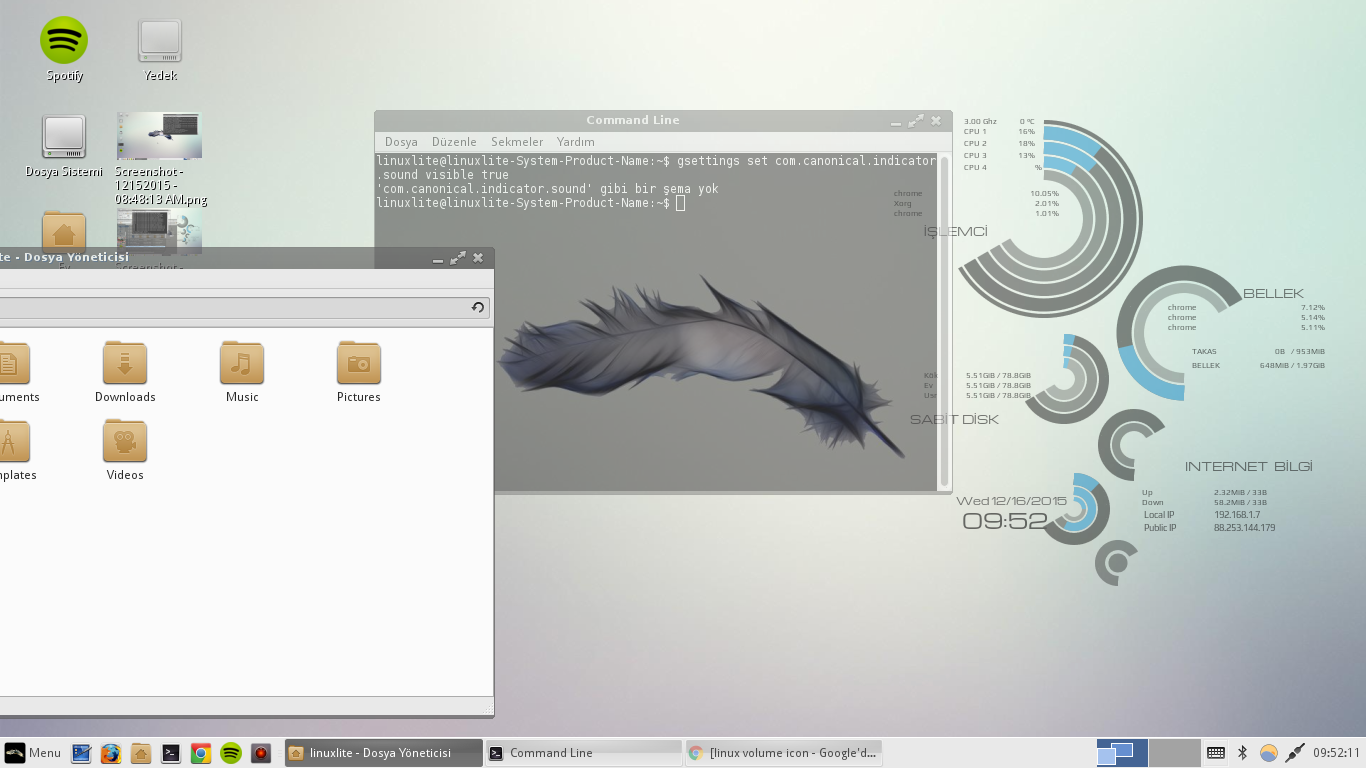The image size is (1366, 768).
Task: Launch terminal from taskbar launcher
Action: coord(171,753)
